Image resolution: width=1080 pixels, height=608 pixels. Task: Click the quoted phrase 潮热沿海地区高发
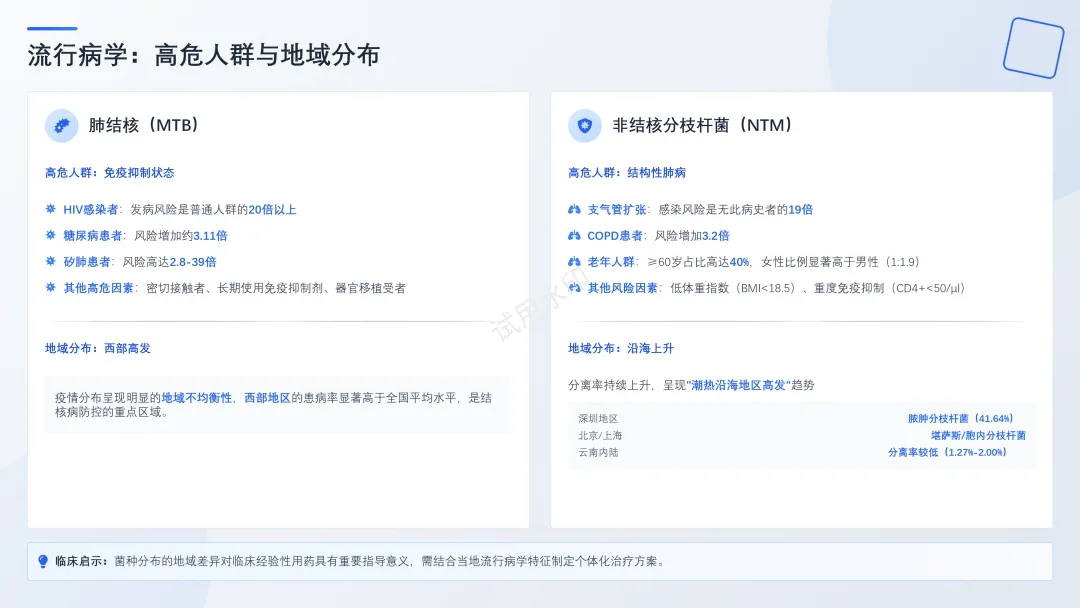coord(738,385)
